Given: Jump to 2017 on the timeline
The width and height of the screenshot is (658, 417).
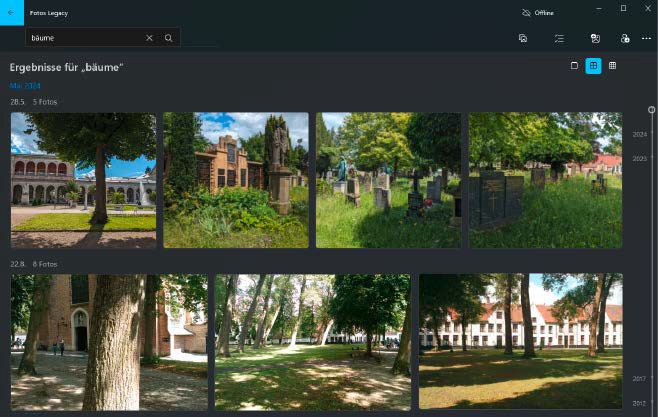Looking at the screenshot, I should [x=640, y=378].
